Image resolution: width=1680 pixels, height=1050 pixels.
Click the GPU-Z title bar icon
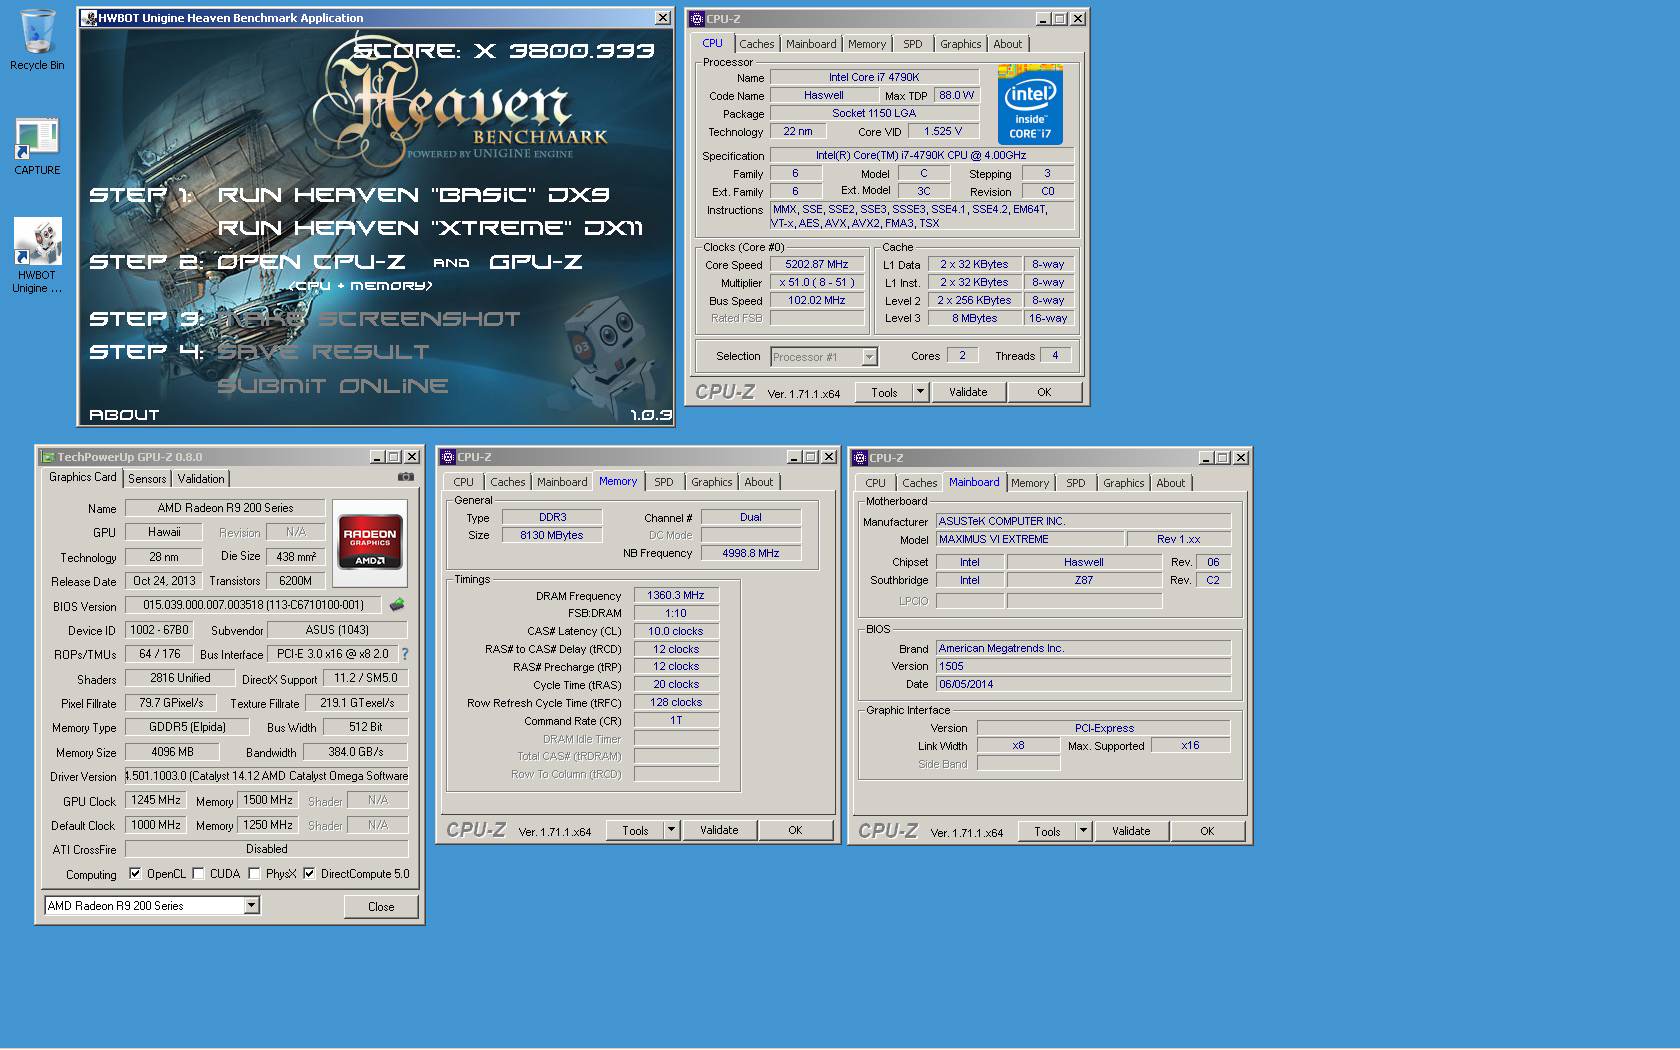tap(47, 457)
